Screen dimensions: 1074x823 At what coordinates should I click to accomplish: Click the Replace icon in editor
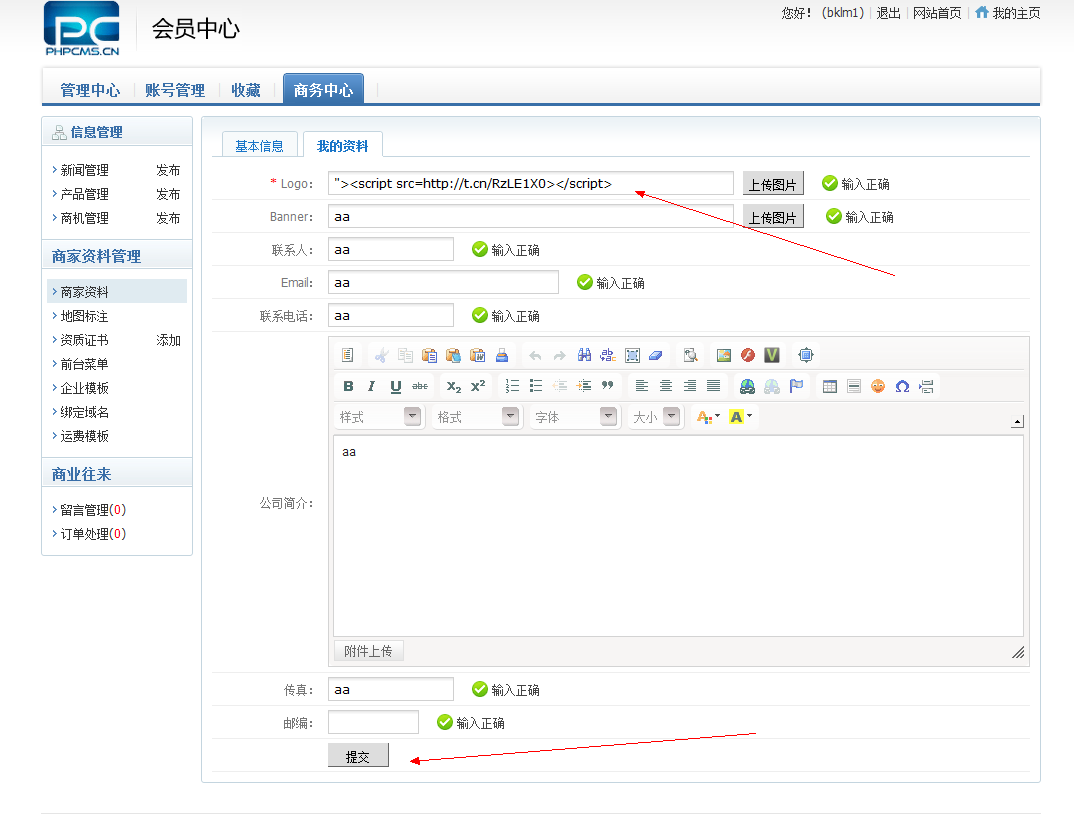[608, 355]
